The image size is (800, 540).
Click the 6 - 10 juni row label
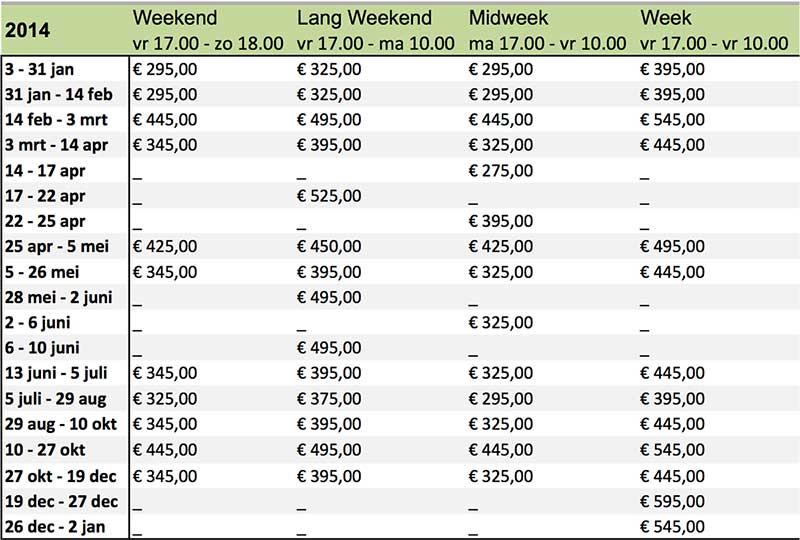(42, 348)
